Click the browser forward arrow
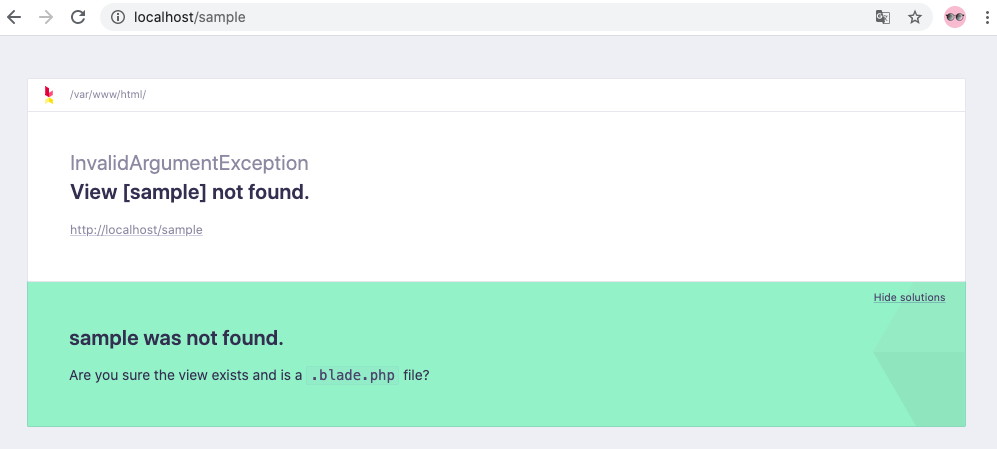Screen dimensions: 997x449 (45, 17)
